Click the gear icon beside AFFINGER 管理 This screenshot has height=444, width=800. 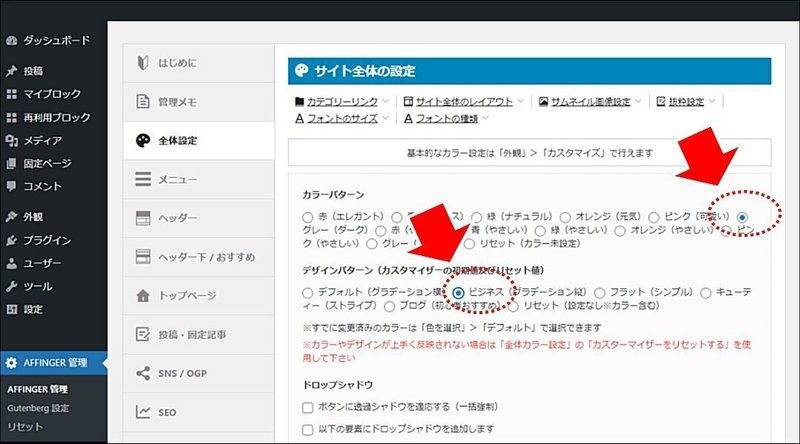(x=11, y=363)
